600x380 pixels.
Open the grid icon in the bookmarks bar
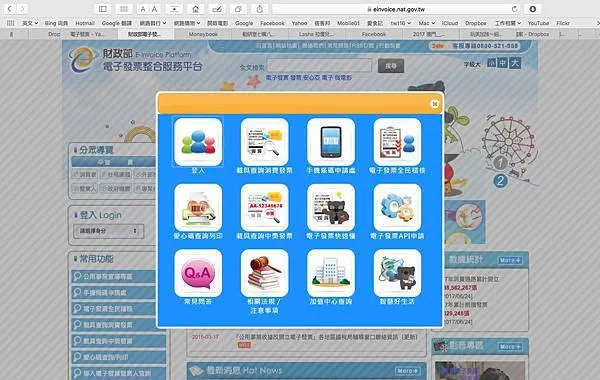11,23
